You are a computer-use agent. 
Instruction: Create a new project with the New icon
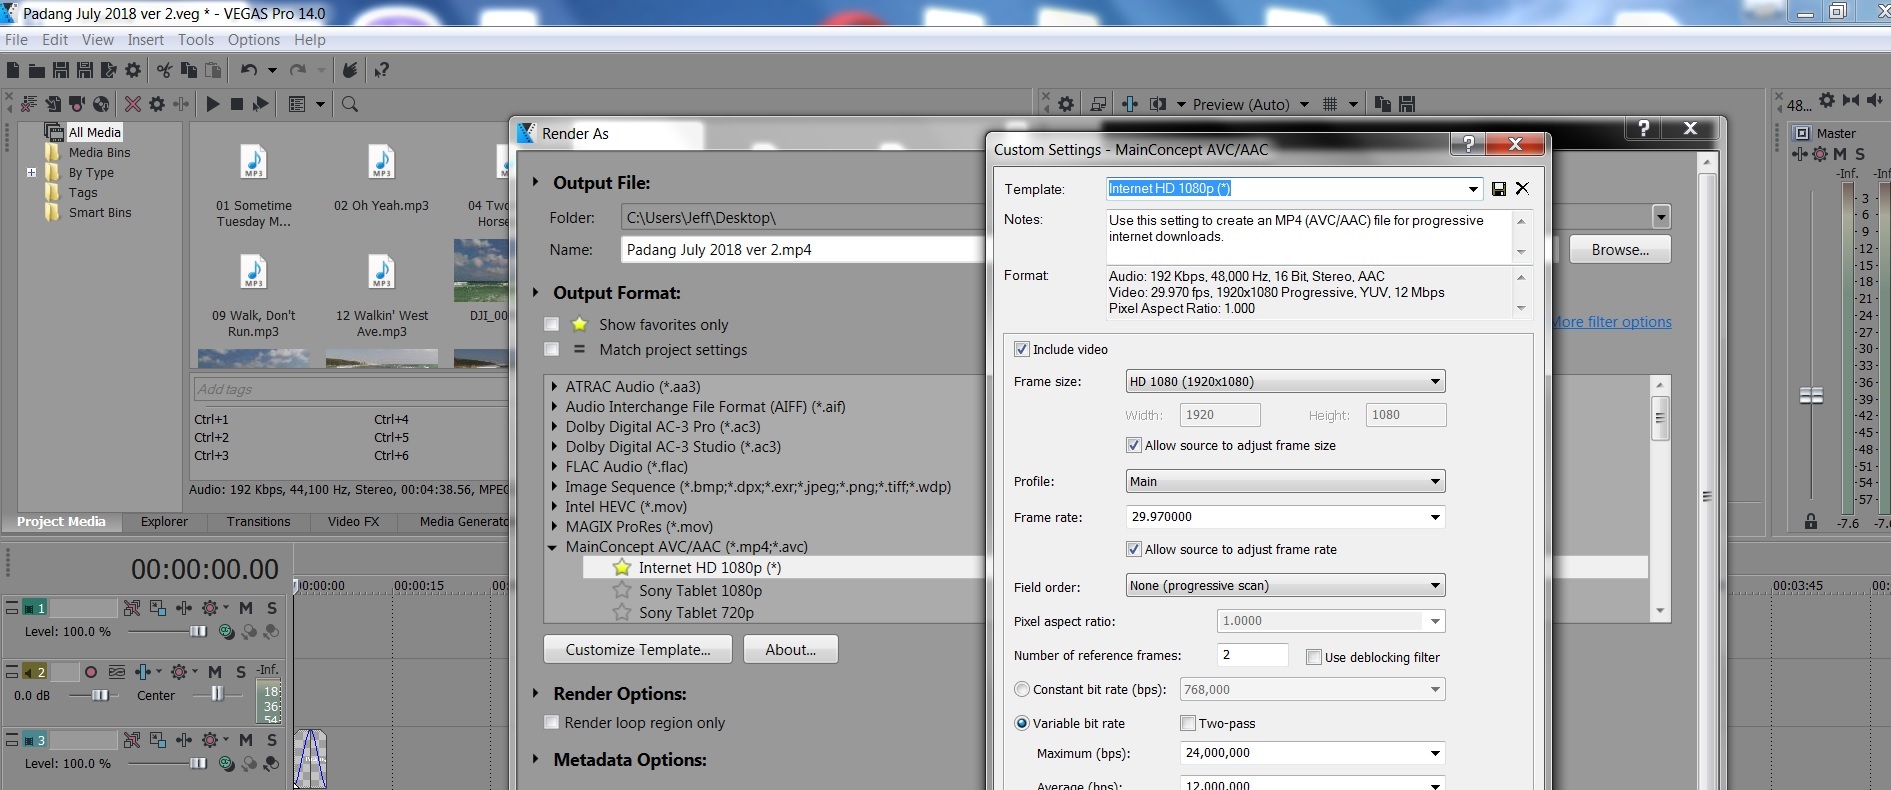[13, 70]
